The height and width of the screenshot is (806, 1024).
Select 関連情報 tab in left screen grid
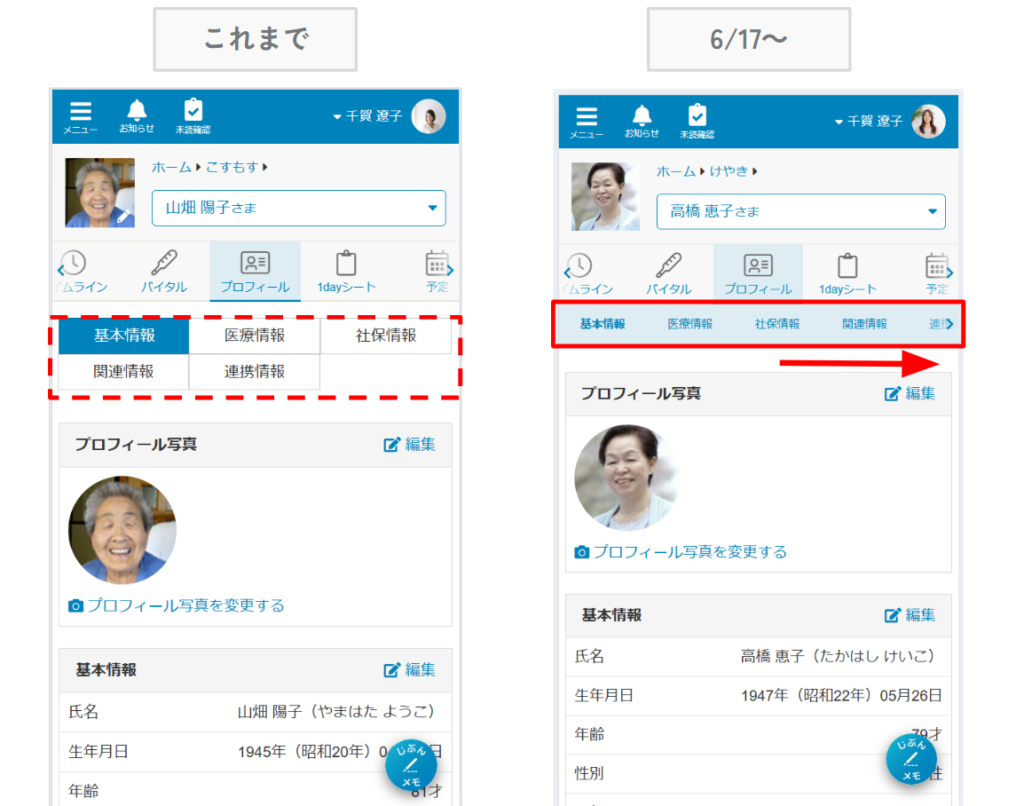tap(124, 372)
